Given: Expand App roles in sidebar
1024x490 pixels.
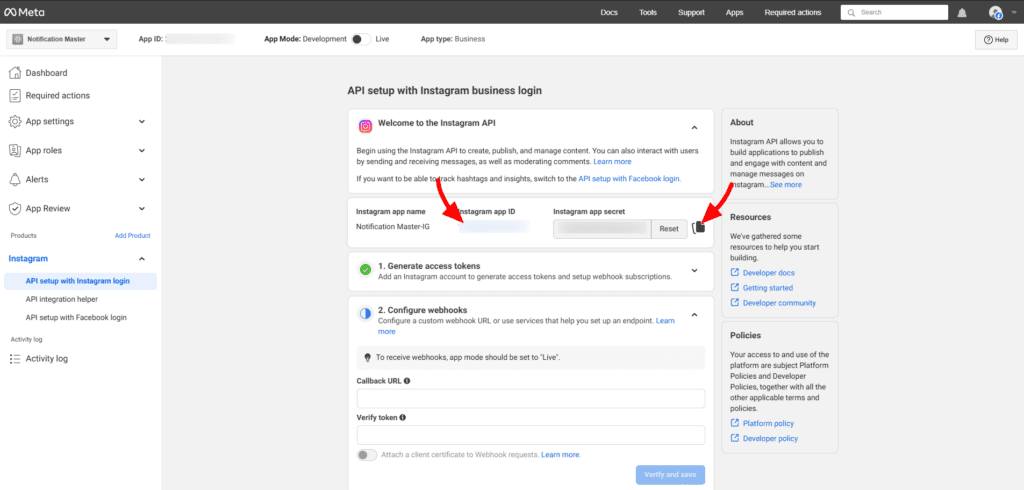Looking at the screenshot, I should [142, 150].
